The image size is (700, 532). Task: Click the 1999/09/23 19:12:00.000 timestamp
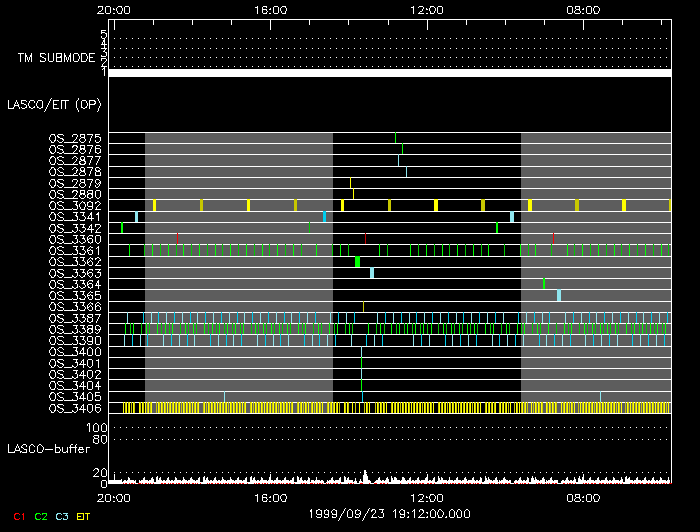coord(390,512)
